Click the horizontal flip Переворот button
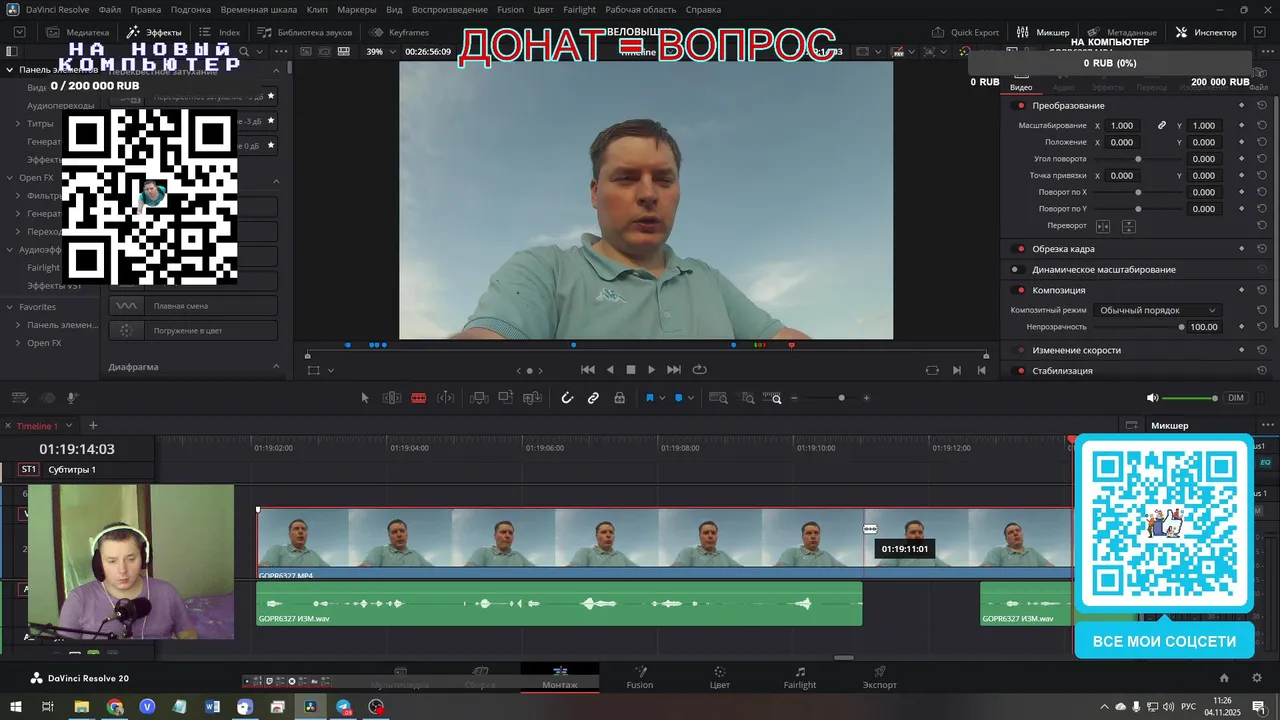 point(1103,226)
